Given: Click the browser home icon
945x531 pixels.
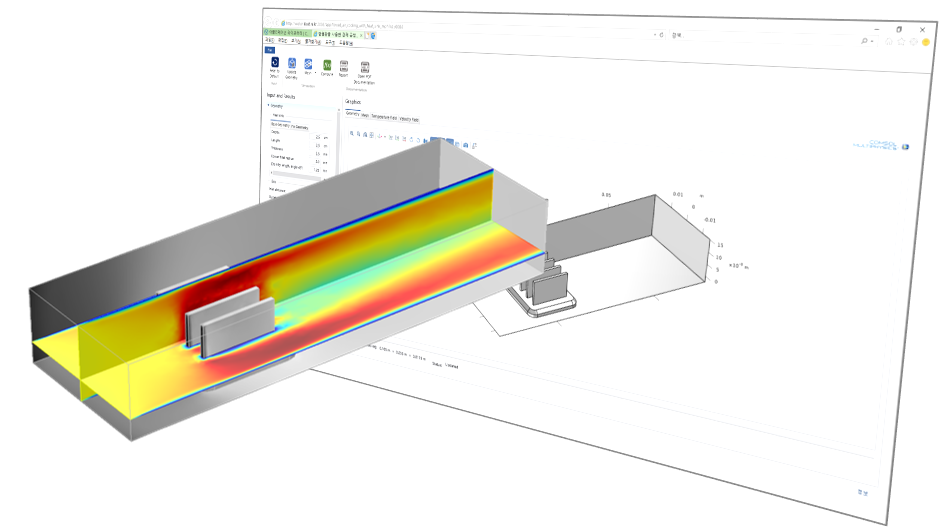Looking at the screenshot, I should (x=887, y=41).
